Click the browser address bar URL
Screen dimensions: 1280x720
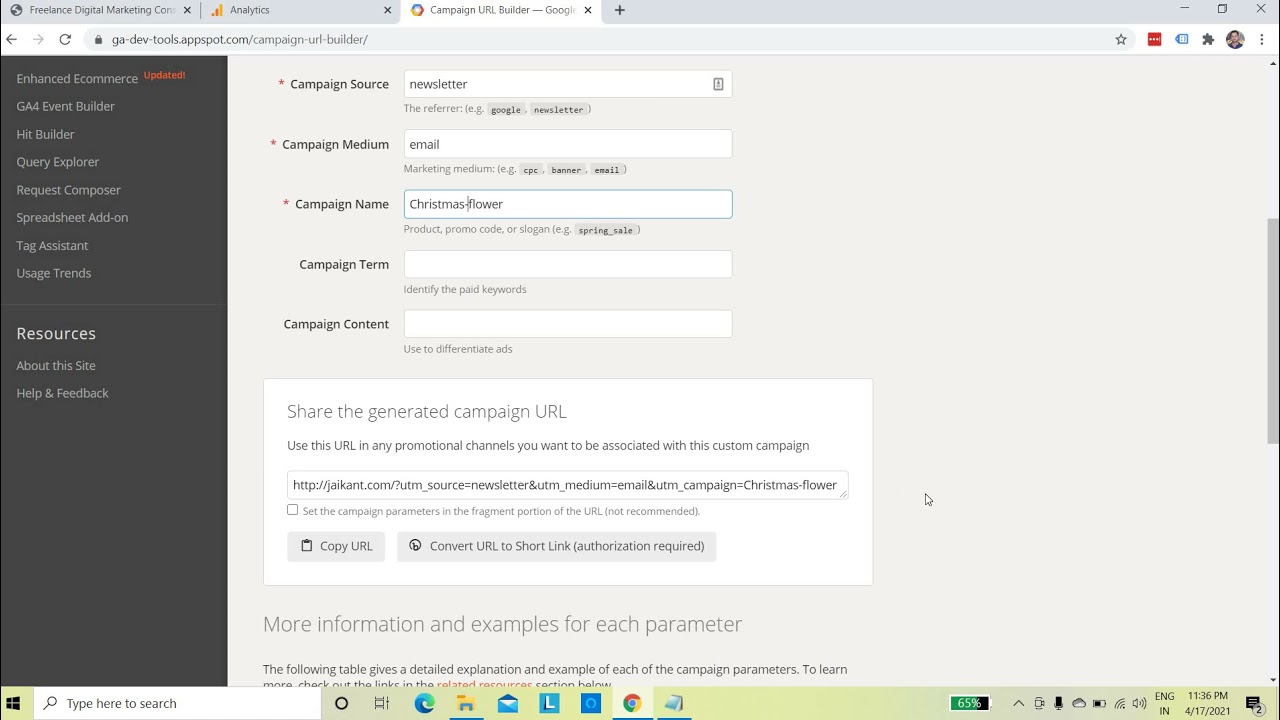pos(240,39)
